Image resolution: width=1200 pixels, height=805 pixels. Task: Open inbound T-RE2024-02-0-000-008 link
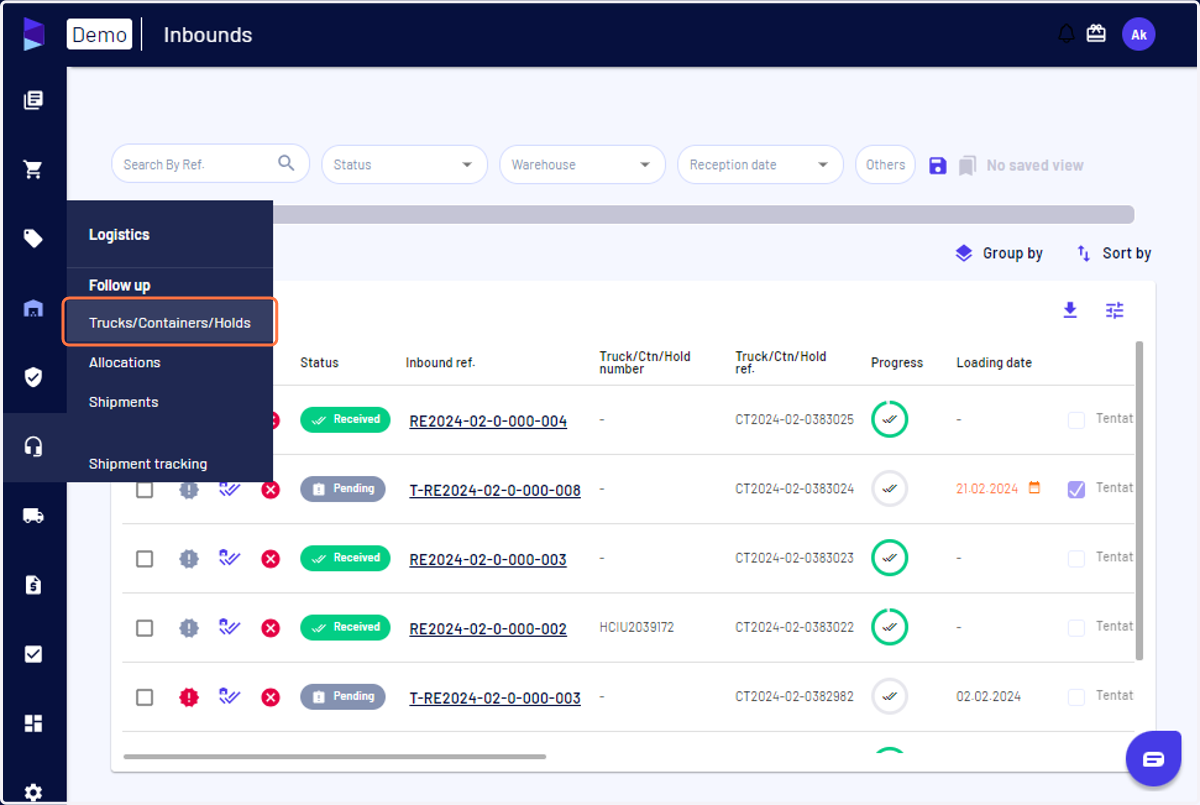[495, 490]
